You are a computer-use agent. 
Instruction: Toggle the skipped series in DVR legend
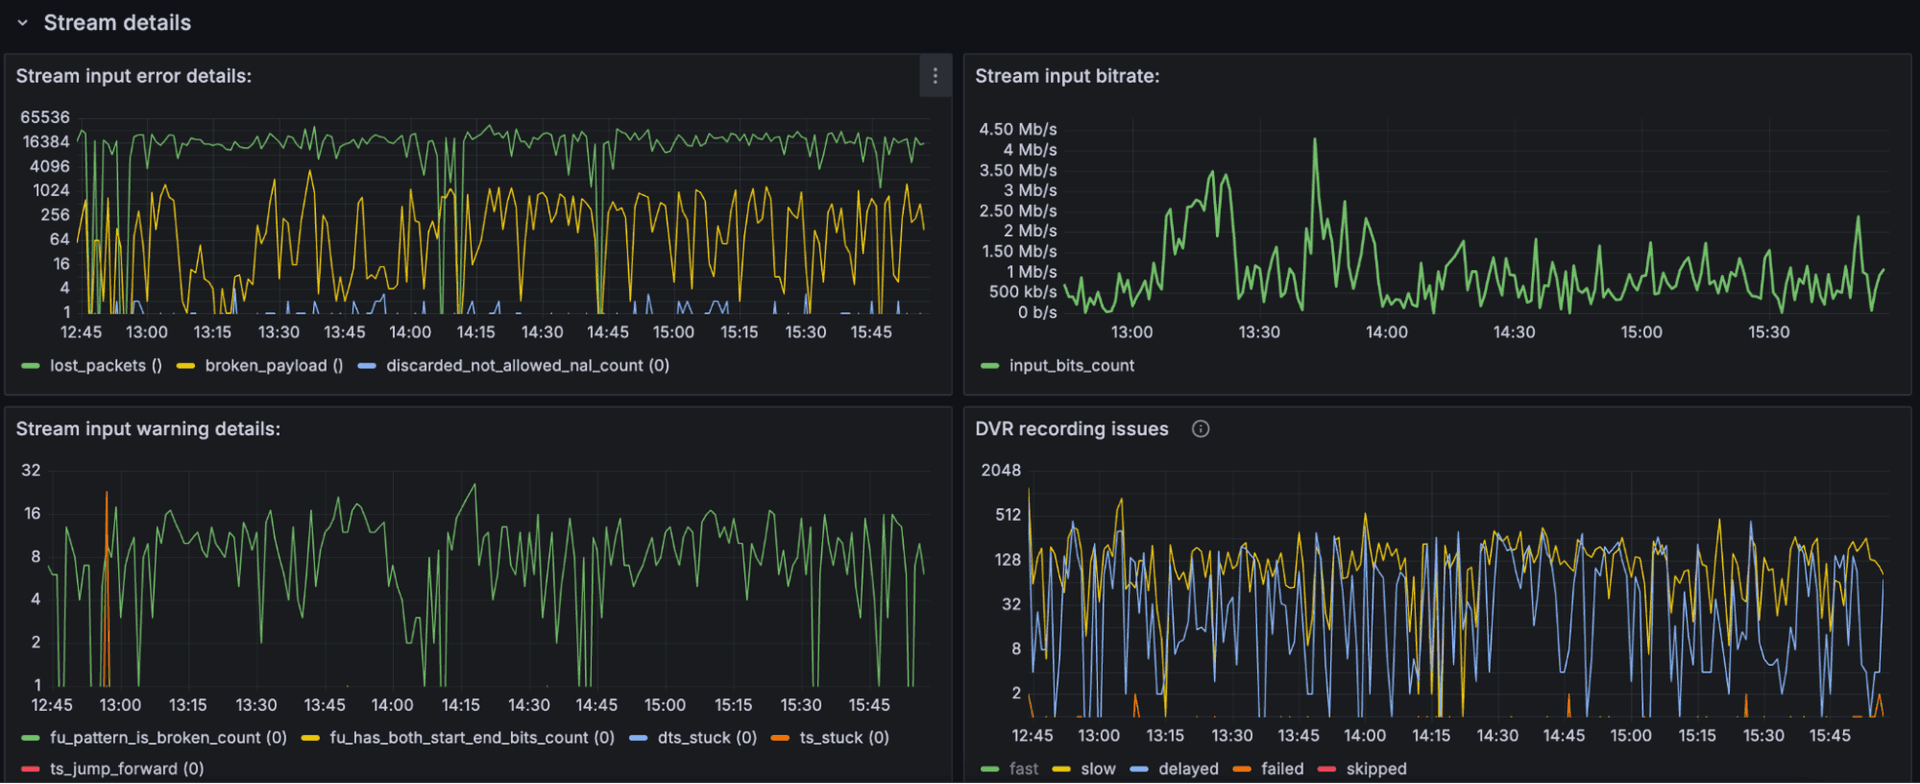click(x=1376, y=769)
